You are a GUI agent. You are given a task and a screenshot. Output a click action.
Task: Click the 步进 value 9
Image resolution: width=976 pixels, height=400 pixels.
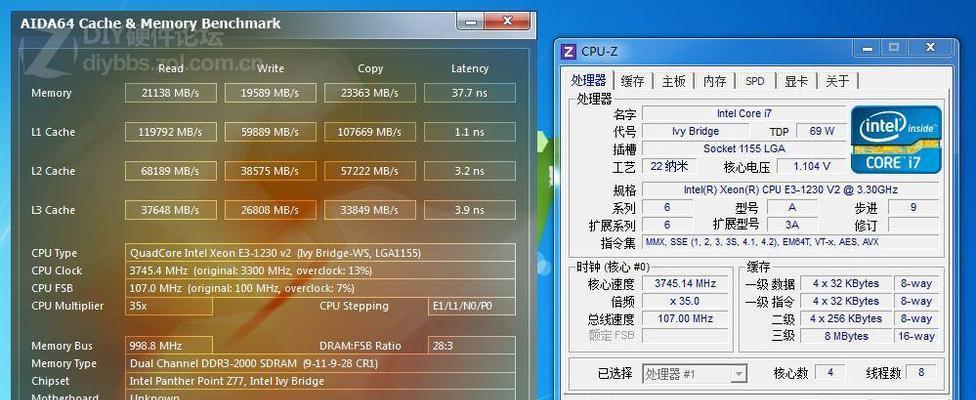tap(913, 207)
